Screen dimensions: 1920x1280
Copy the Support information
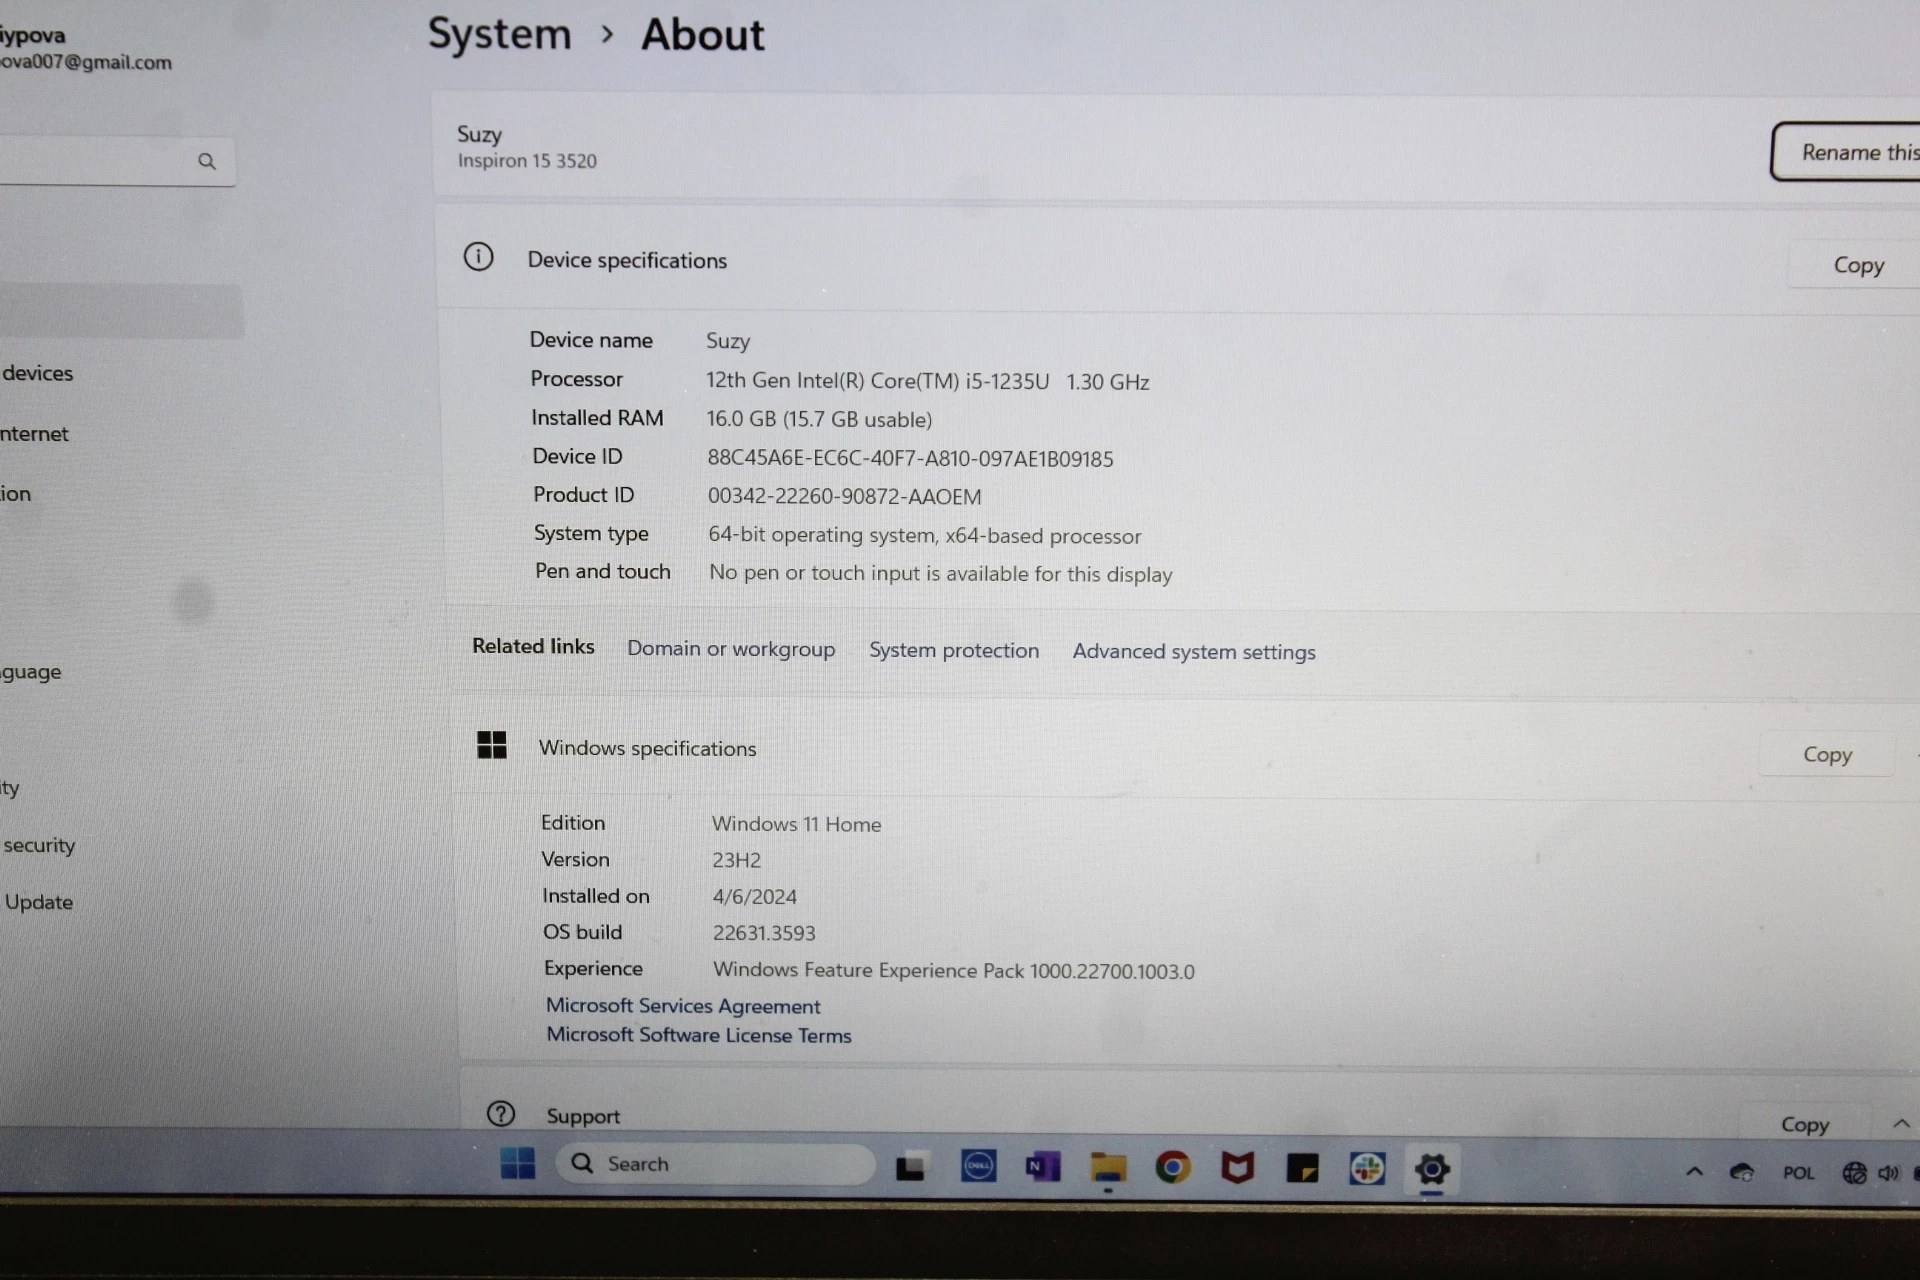click(x=1805, y=1124)
